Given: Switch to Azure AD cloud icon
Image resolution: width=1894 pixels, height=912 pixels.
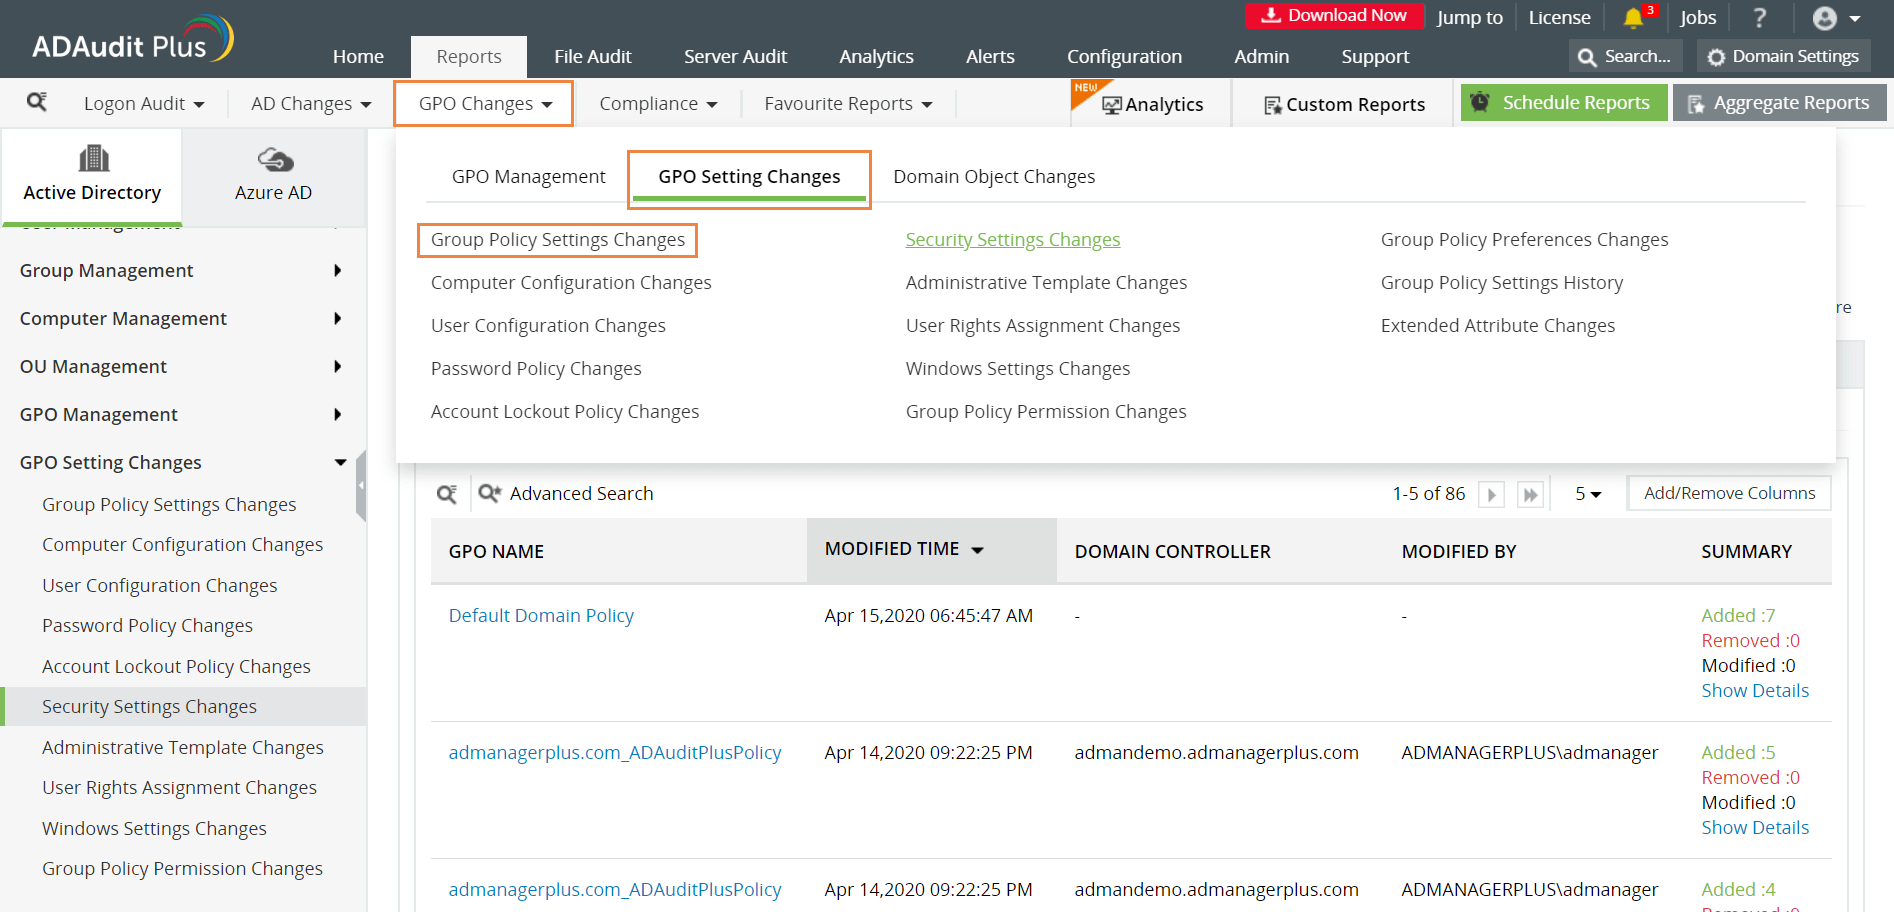Looking at the screenshot, I should (x=273, y=160).
